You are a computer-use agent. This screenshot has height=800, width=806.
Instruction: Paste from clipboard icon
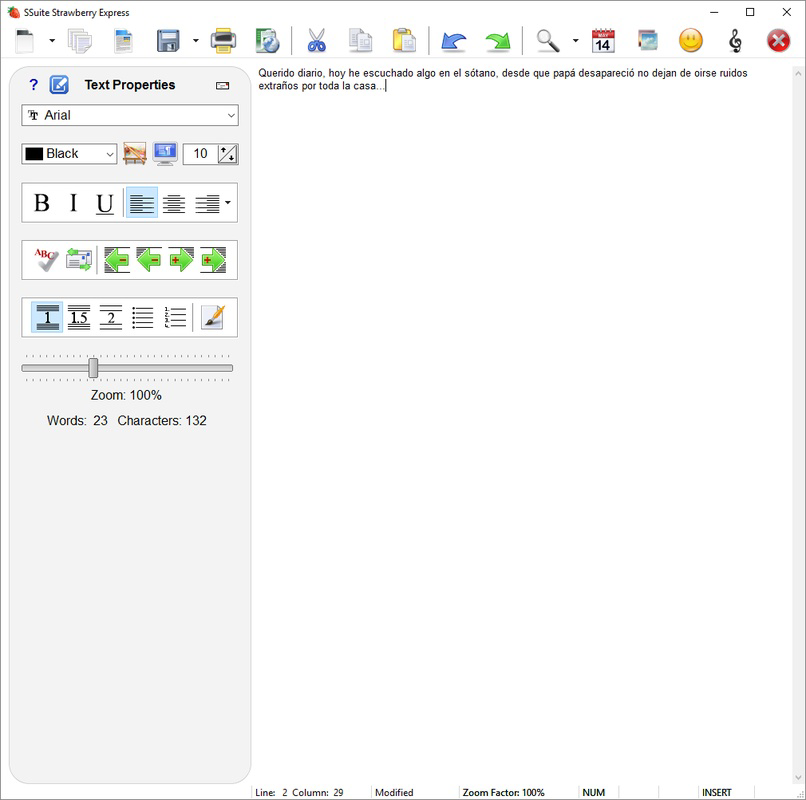tap(404, 41)
